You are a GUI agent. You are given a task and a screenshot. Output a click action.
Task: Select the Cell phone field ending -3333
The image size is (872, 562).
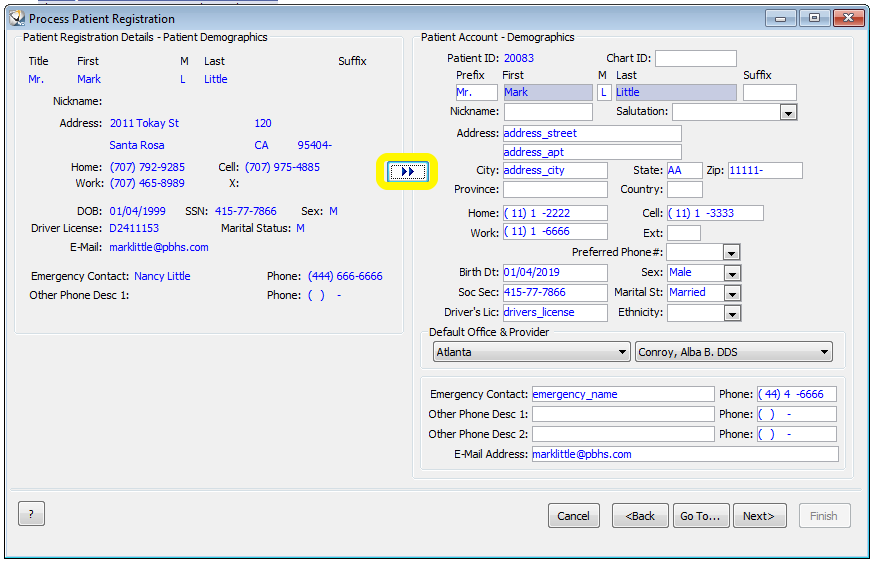(x=715, y=213)
